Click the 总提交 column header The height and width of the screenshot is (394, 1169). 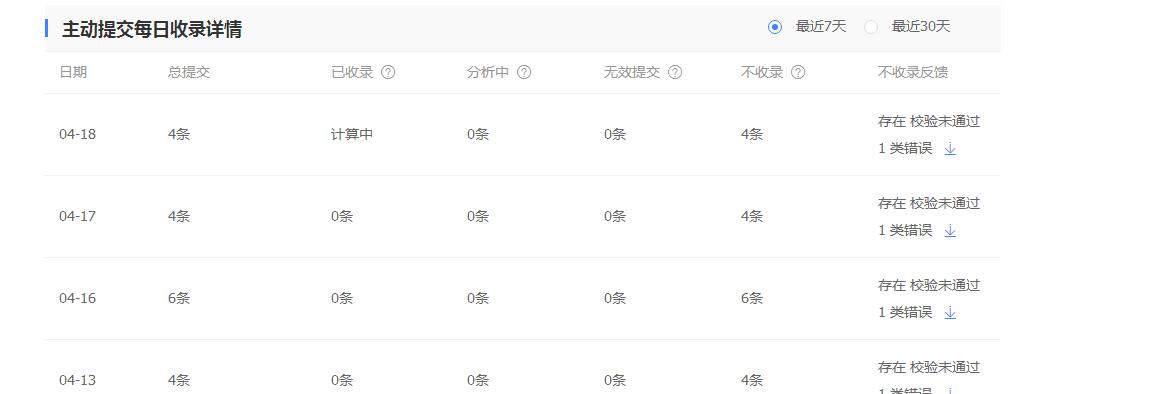point(189,72)
